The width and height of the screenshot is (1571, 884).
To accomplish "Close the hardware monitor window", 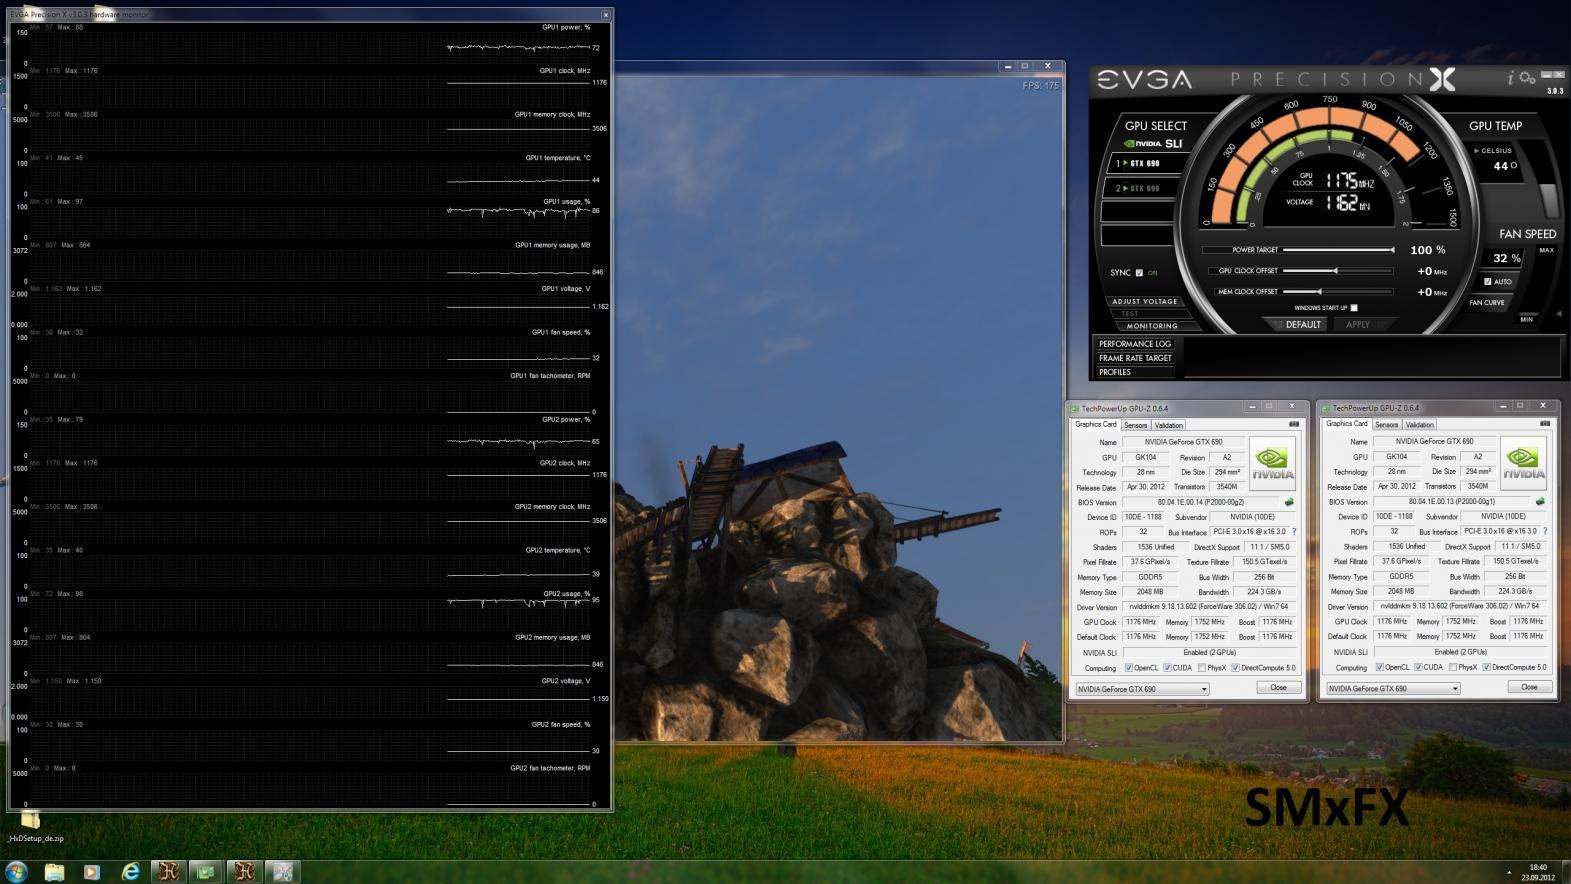I will [605, 15].
